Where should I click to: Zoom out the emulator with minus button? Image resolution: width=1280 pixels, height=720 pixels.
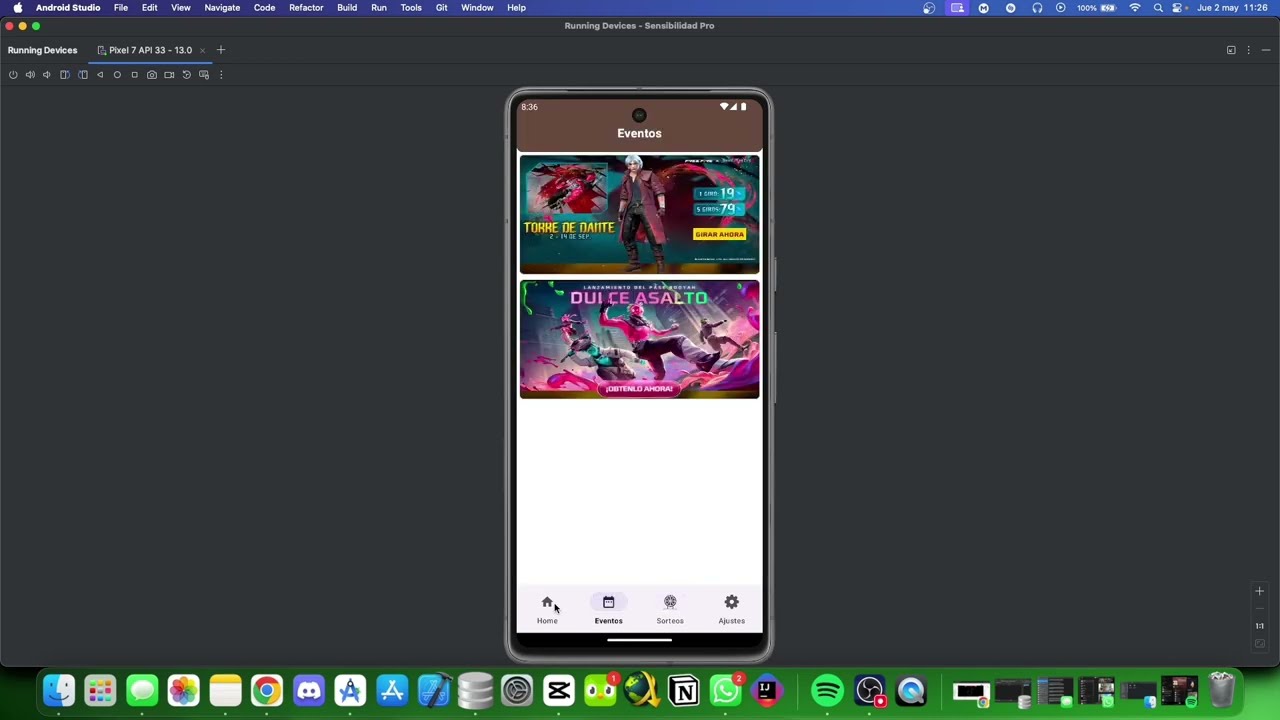pos(1260,609)
